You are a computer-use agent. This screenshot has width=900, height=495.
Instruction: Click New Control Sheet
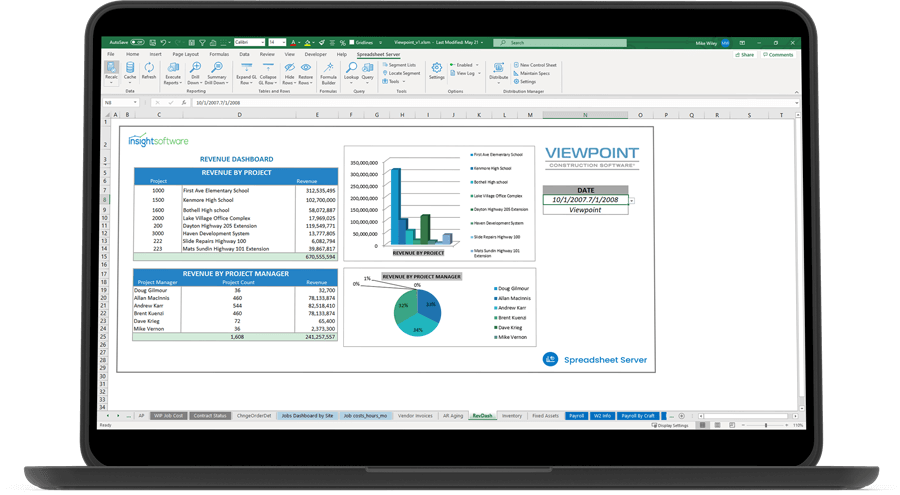[x=535, y=65]
